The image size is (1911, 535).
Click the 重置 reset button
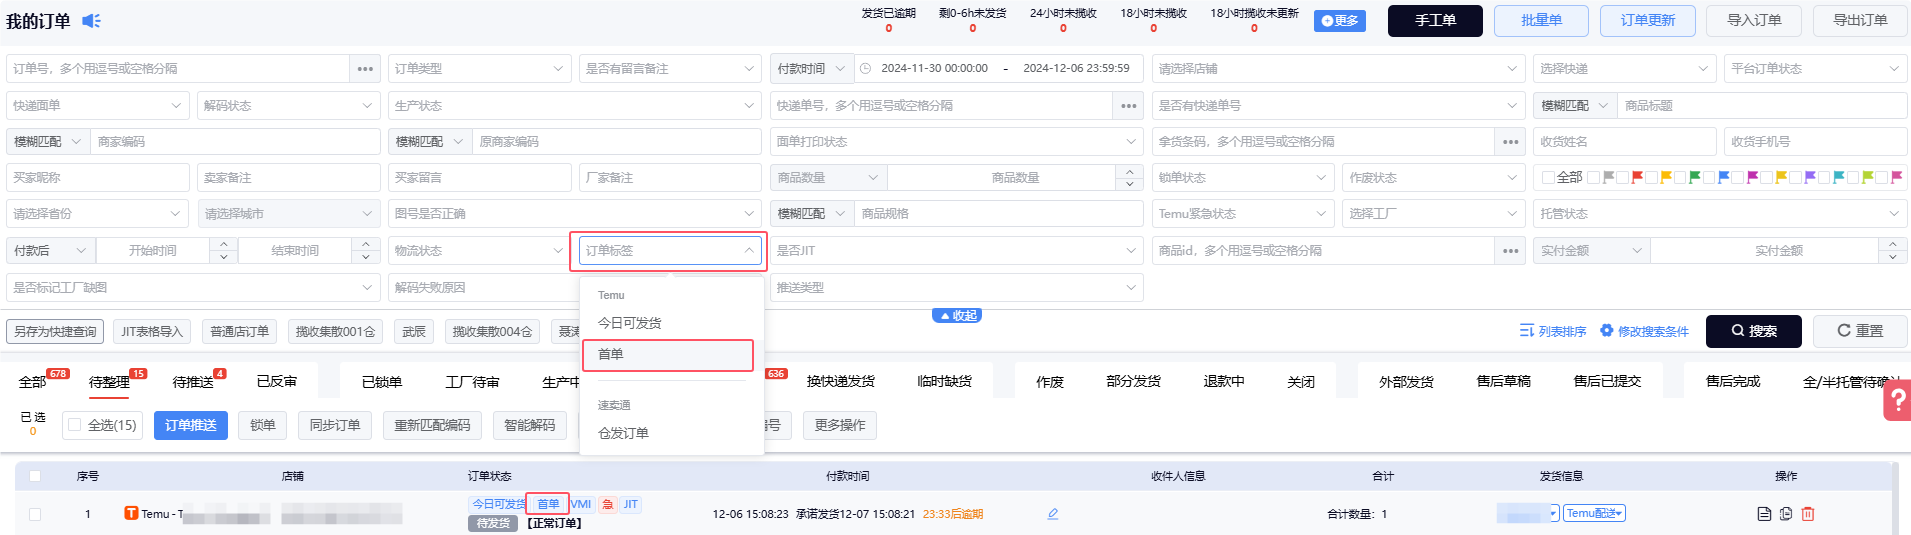(x=1860, y=331)
